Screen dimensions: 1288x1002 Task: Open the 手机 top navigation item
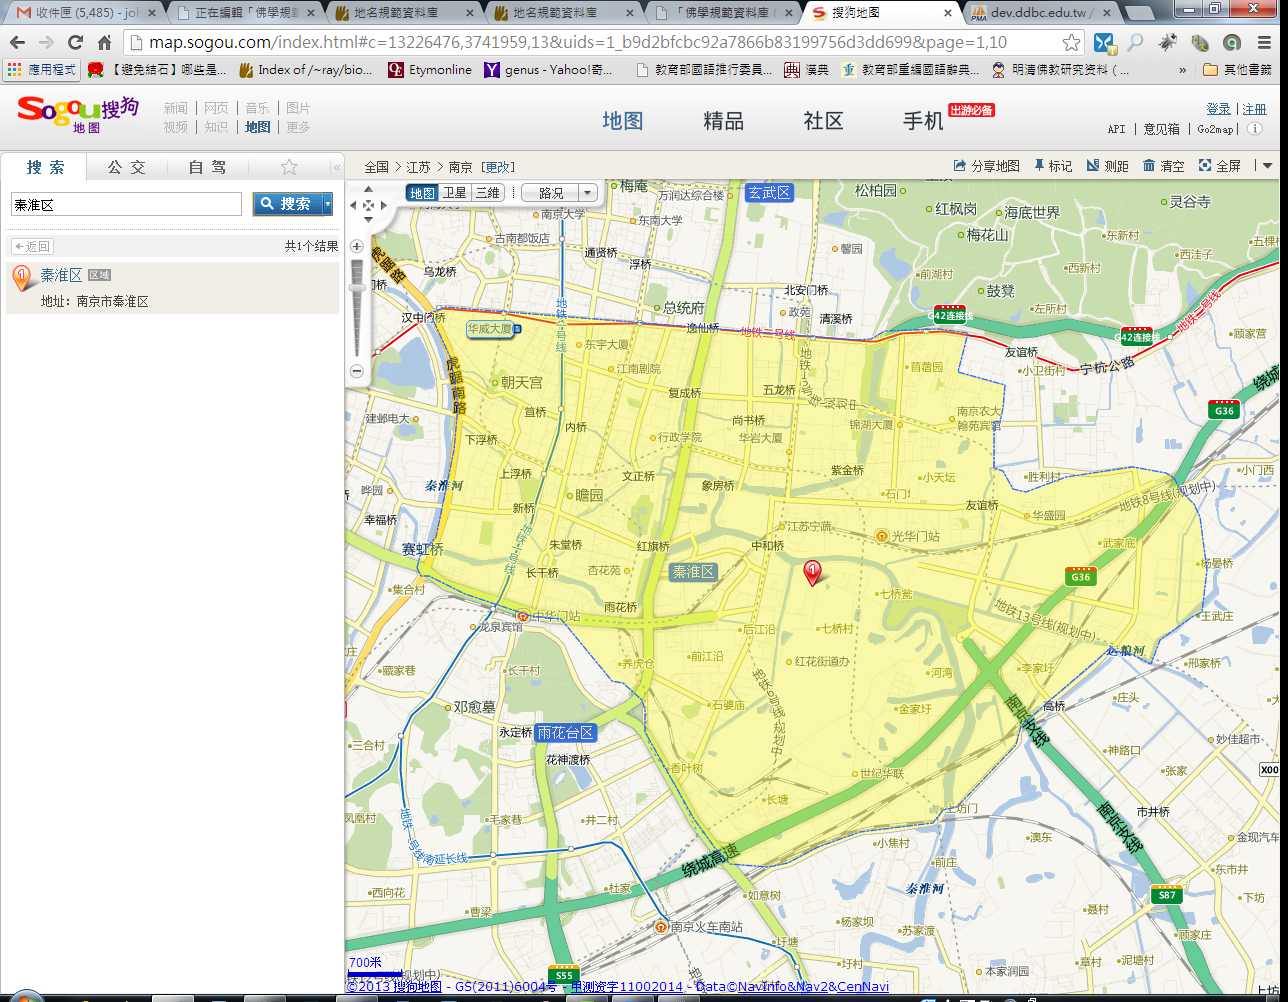pos(923,121)
